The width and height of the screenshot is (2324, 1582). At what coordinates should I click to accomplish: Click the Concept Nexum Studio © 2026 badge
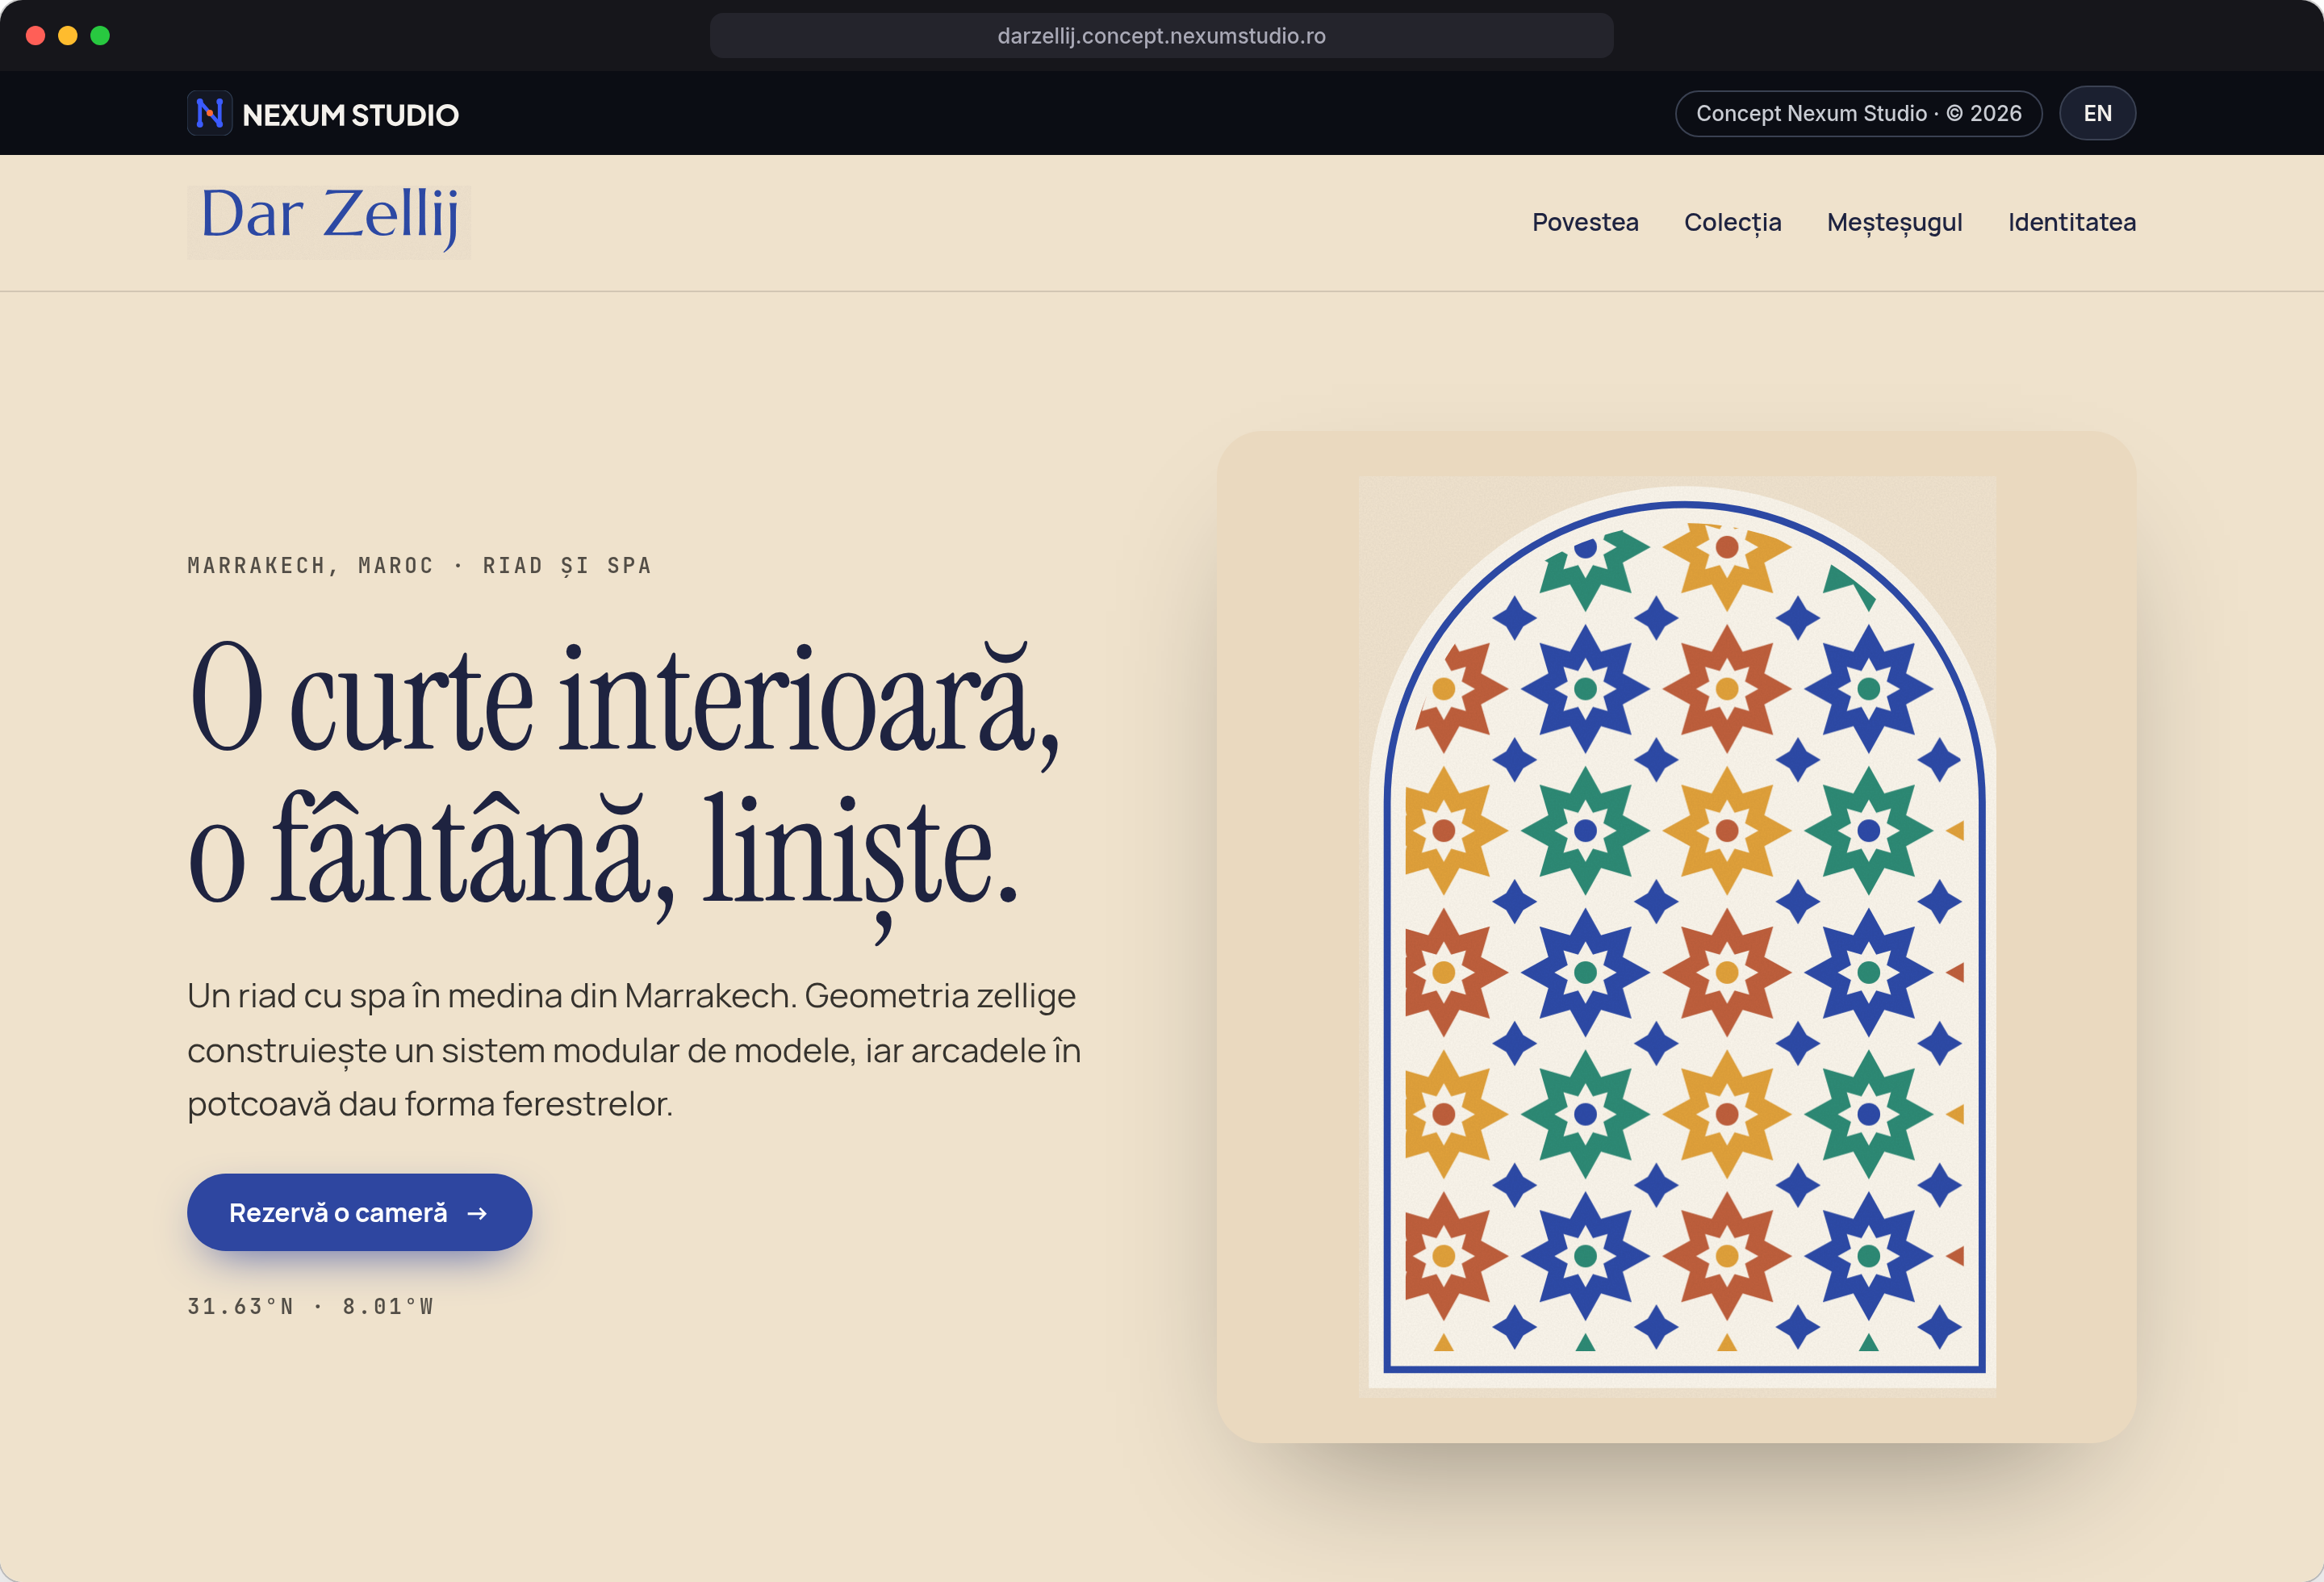click(x=1858, y=113)
